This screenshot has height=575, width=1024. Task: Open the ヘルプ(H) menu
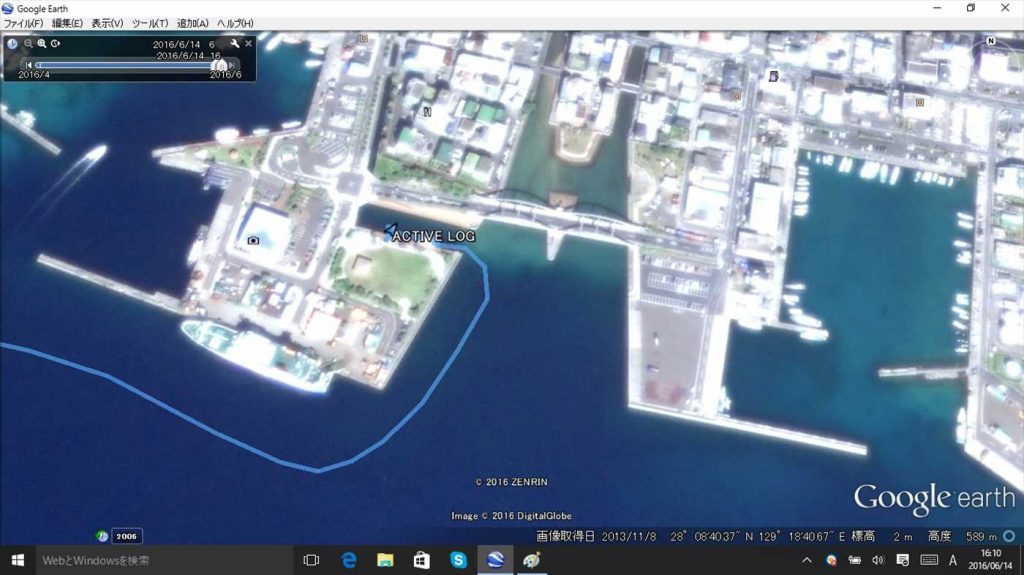235,23
